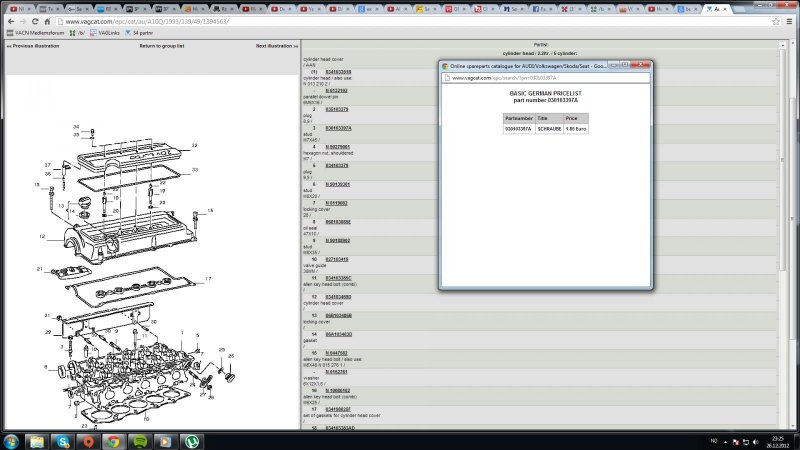Screen dimensions: 800x450
Task: Open the Windows Start menu
Action: pyautogui.click(x=11, y=441)
